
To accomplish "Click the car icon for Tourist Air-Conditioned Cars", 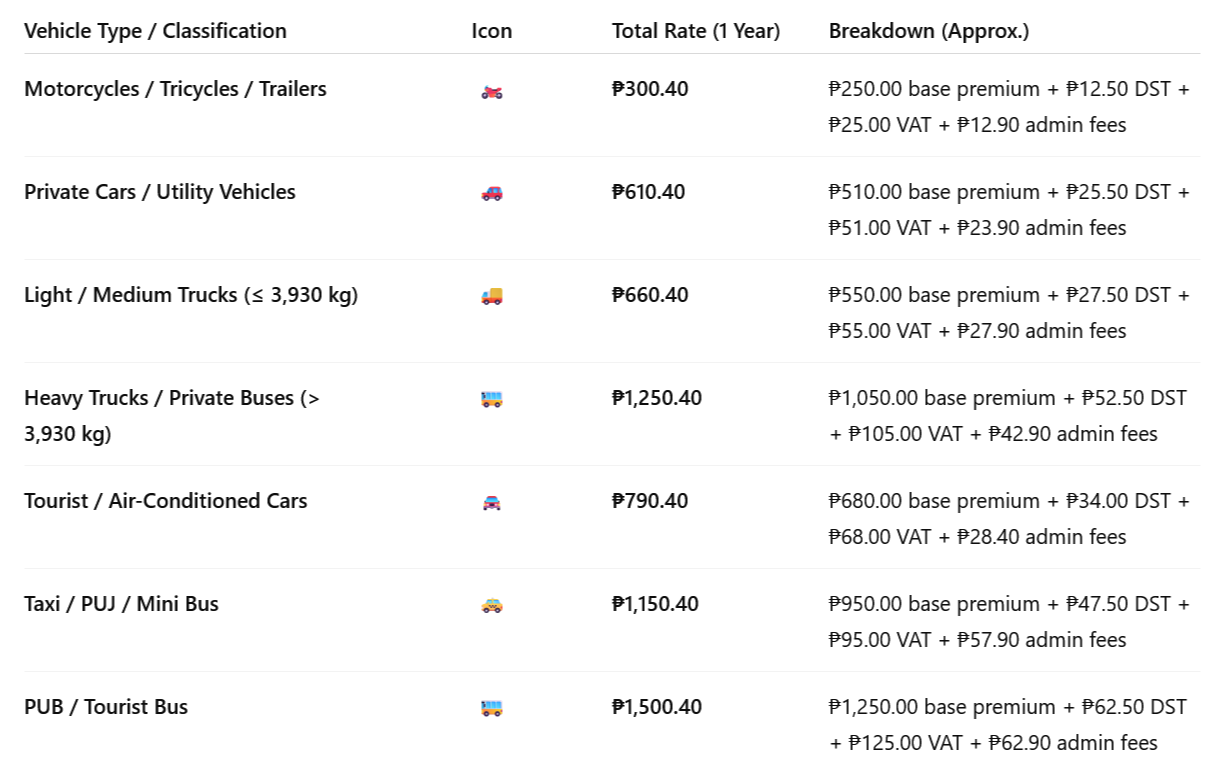I will (491, 502).
